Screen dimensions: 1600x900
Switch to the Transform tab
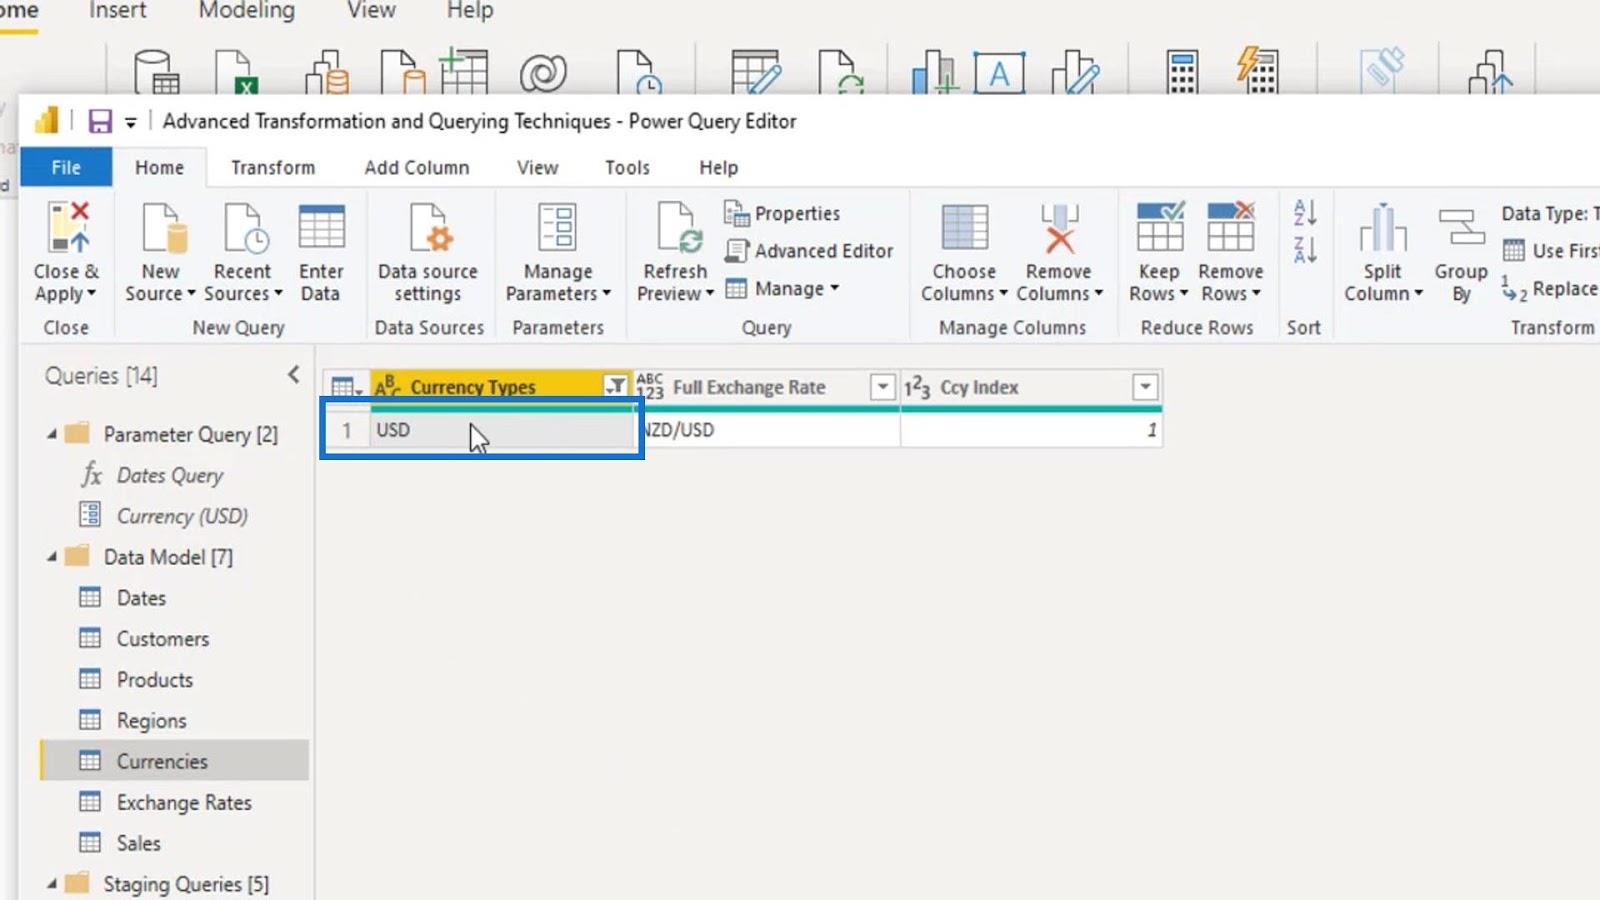click(273, 167)
